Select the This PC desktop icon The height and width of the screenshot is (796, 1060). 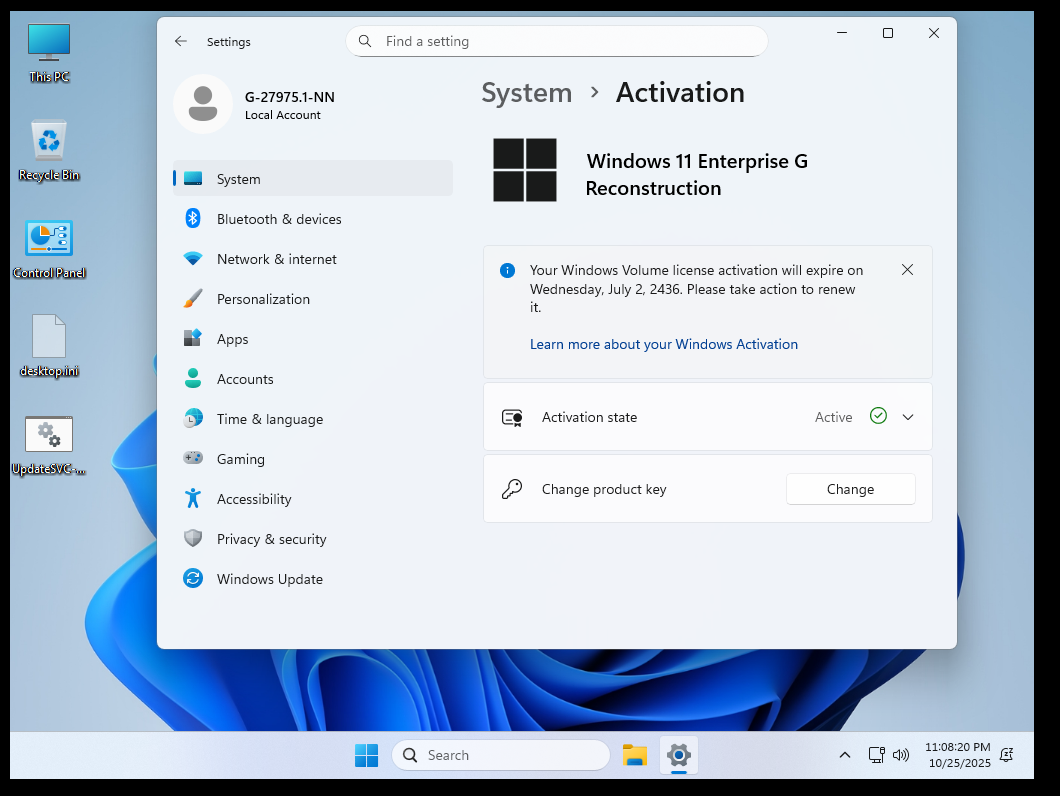(x=49, y=53)
